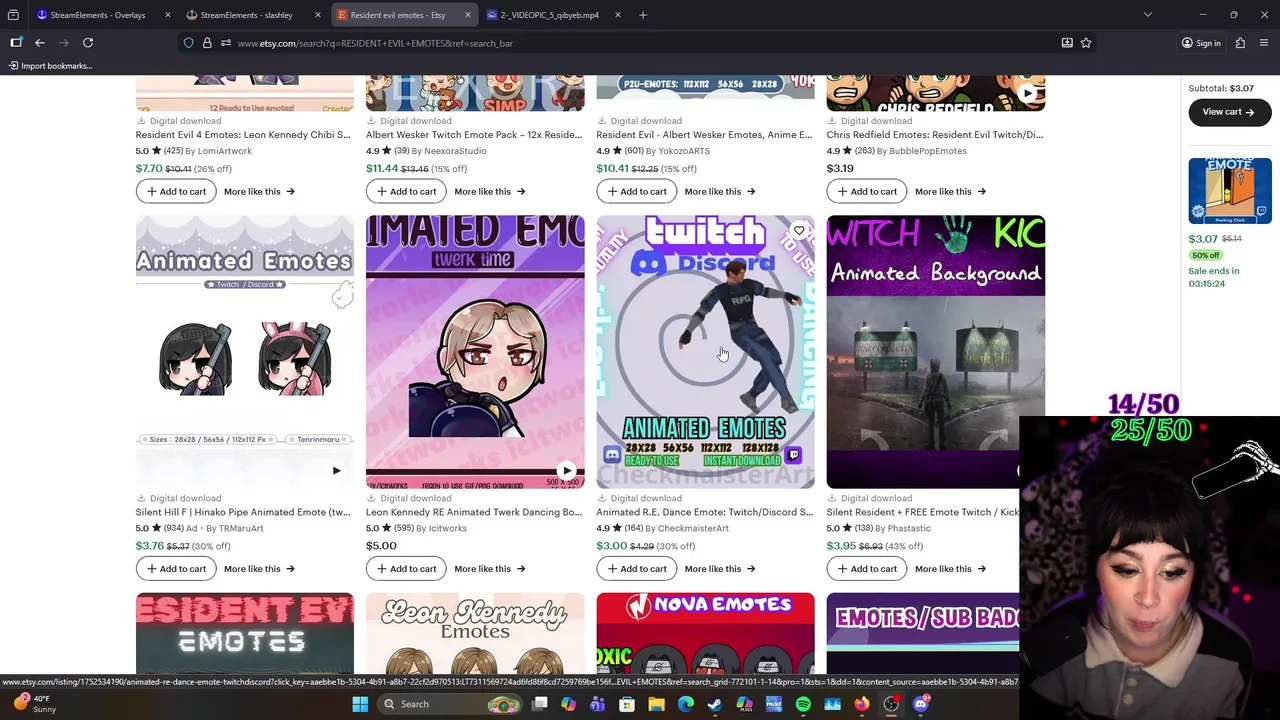Screen dimensions: 1280x720
Task: Close the Resident evil emotes Etsy tab
Action: [x=468, y=15]
